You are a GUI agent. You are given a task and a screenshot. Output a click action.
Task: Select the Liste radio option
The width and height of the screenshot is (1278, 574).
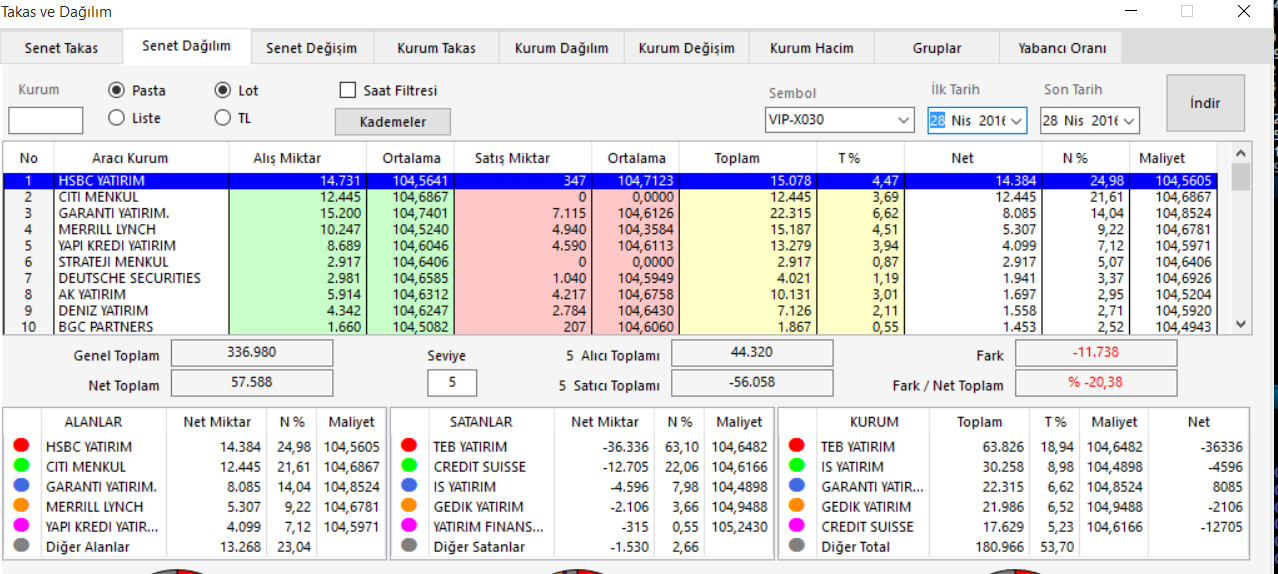(x=116, y=118)
